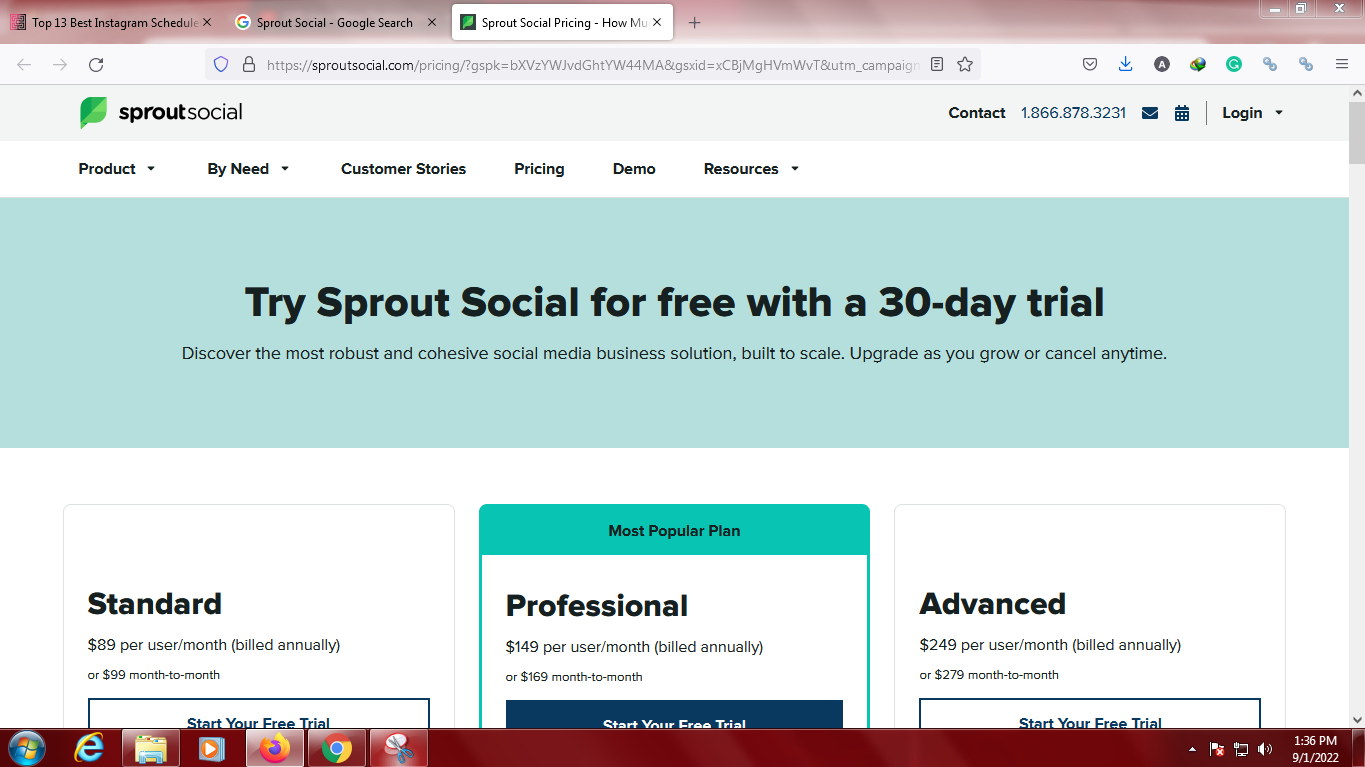Show hidden system tray icons arrow

point(1192,749)
